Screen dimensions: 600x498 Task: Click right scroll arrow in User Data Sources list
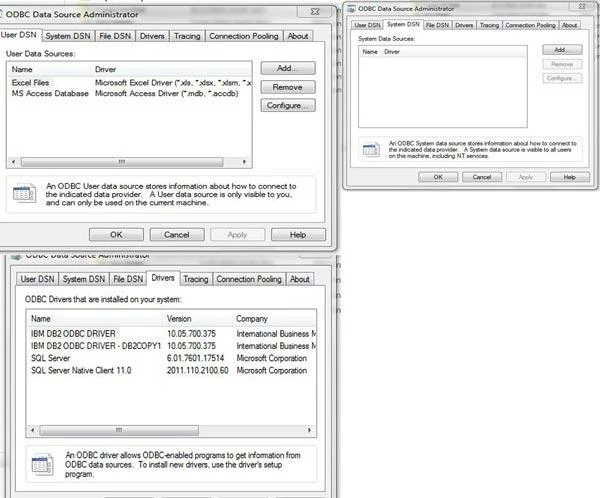(244, 162)
